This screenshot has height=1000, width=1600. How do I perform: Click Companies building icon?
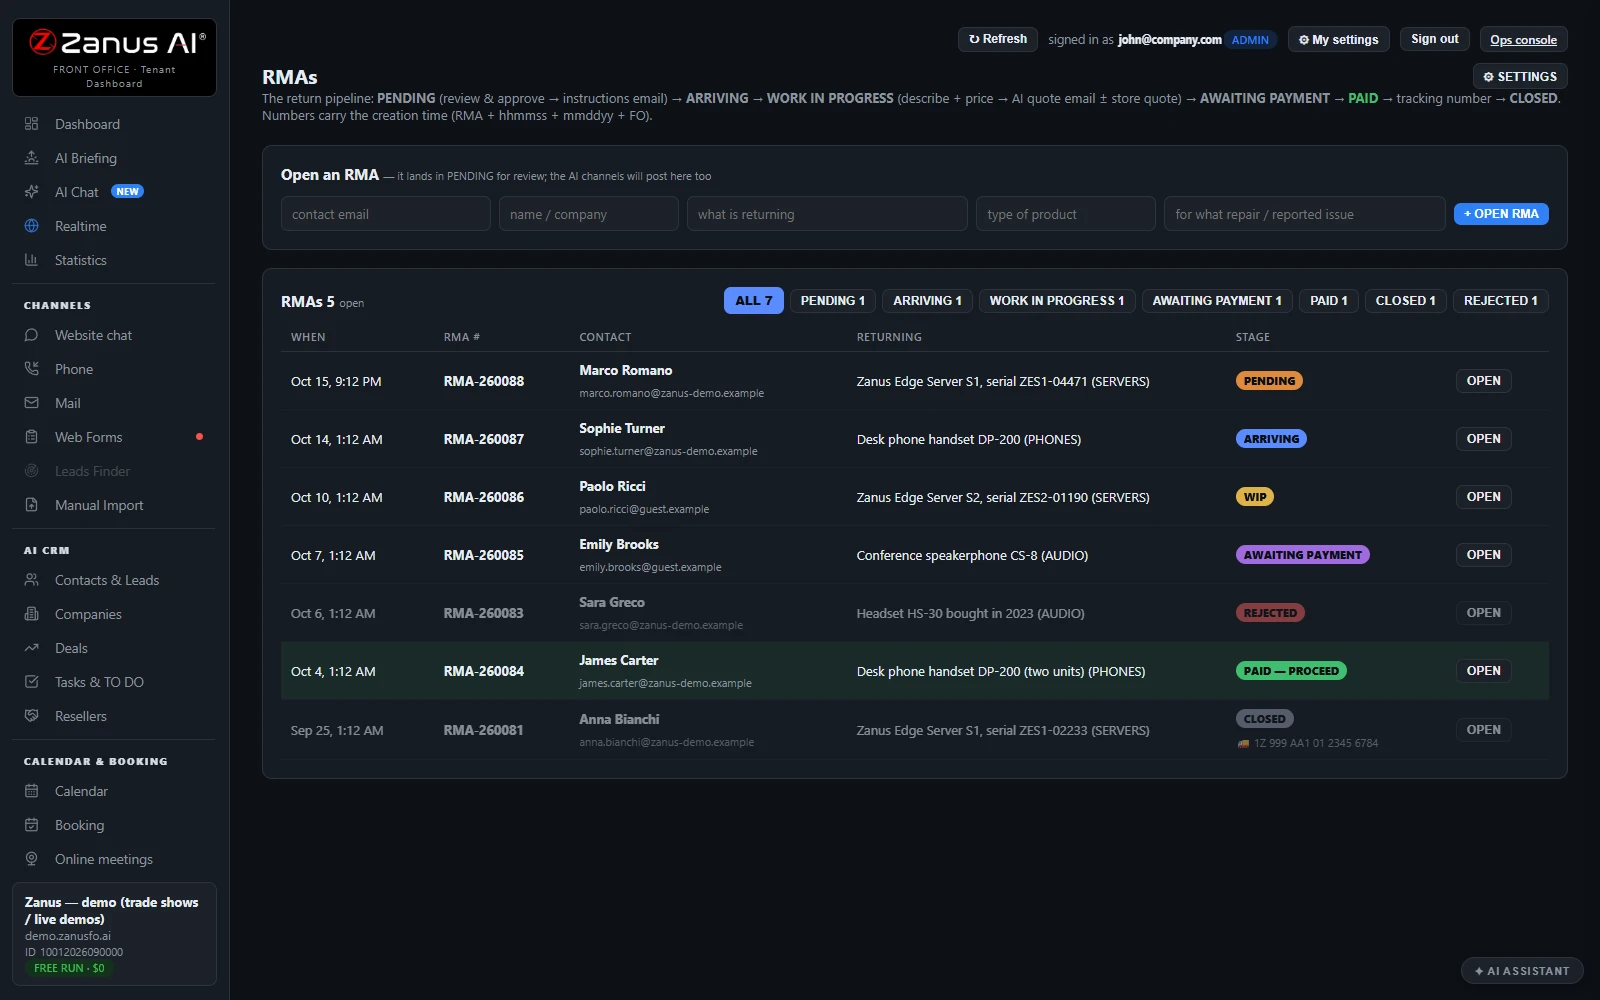point(31,614)
